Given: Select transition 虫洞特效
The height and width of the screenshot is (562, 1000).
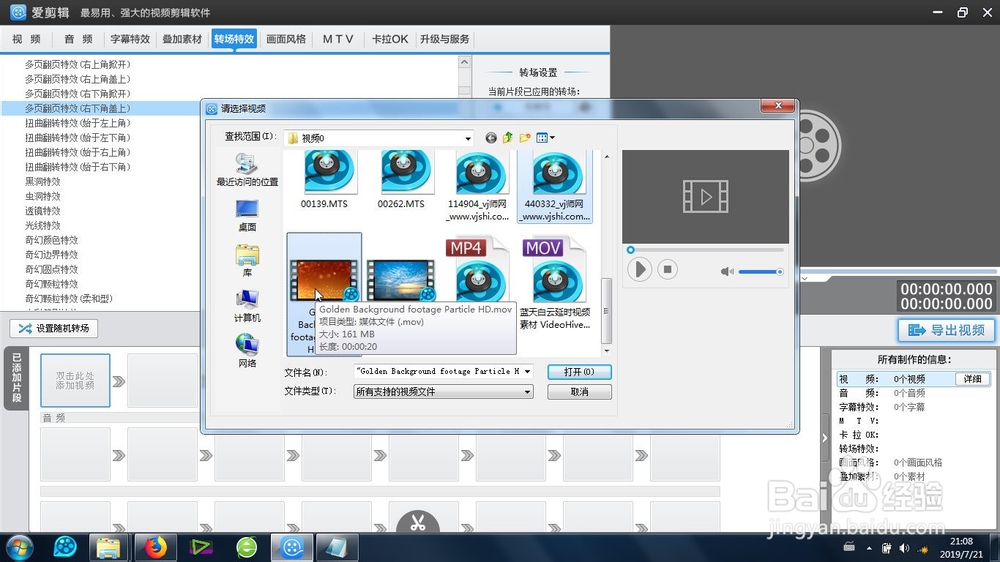Looking at the screenshot, I should point(43,196).
